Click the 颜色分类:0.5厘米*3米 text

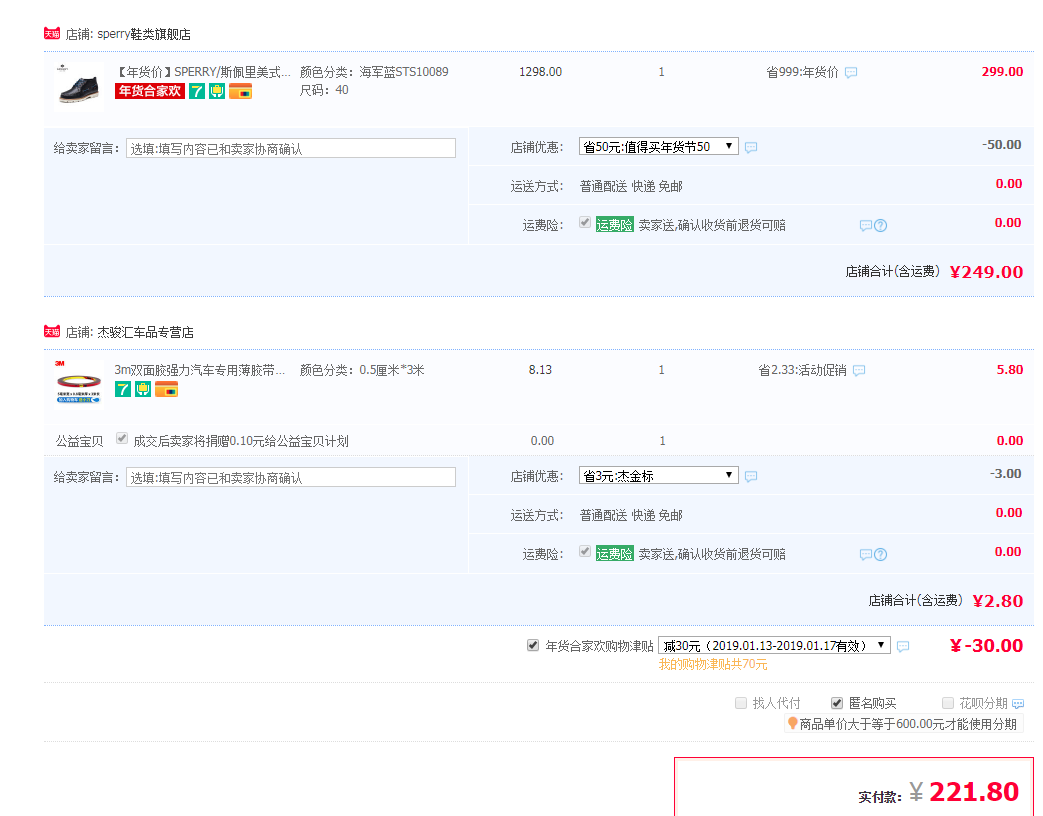pyautogui.click(x=362, y=370)
